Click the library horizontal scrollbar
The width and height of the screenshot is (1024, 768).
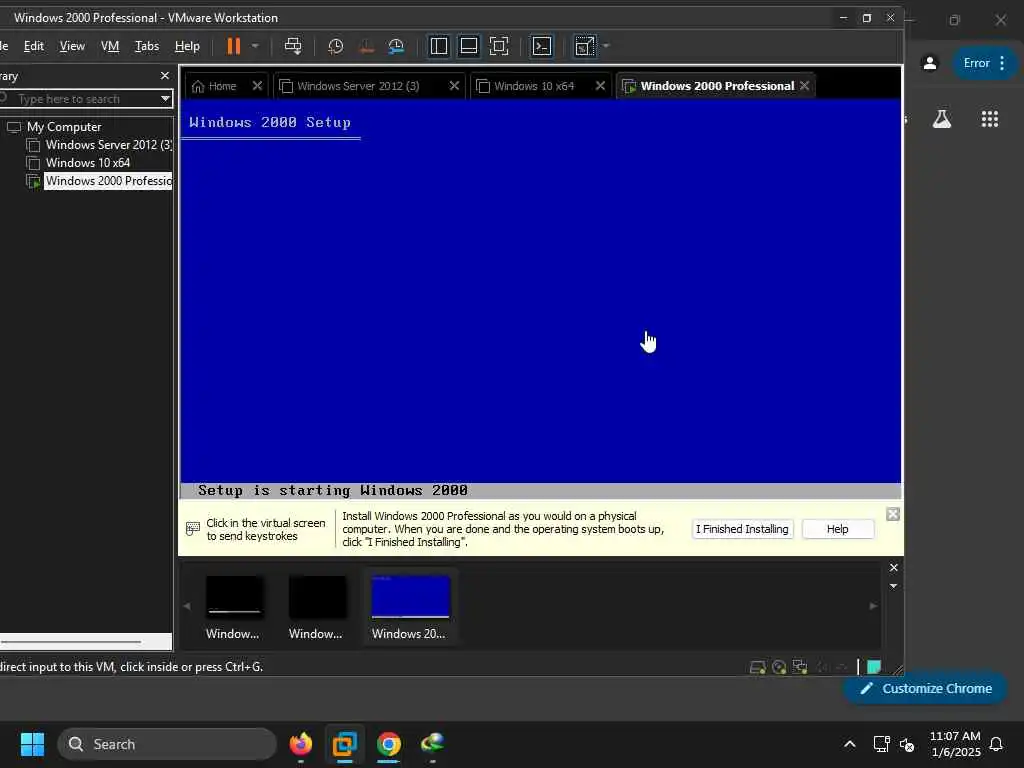point(71,642)
